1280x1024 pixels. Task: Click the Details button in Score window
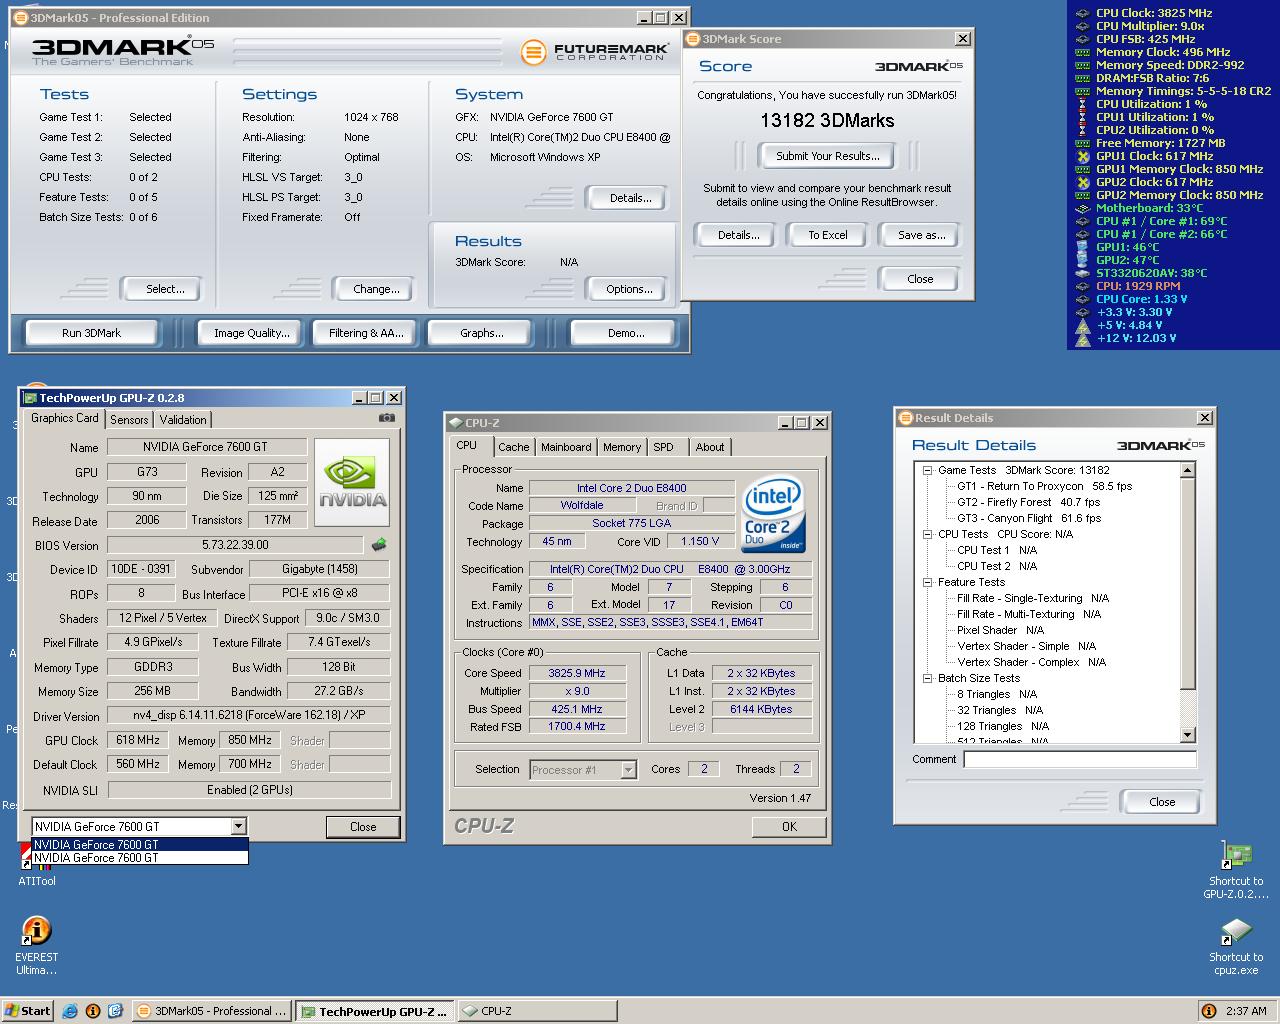pyautogui.click(x=738, y=235)
